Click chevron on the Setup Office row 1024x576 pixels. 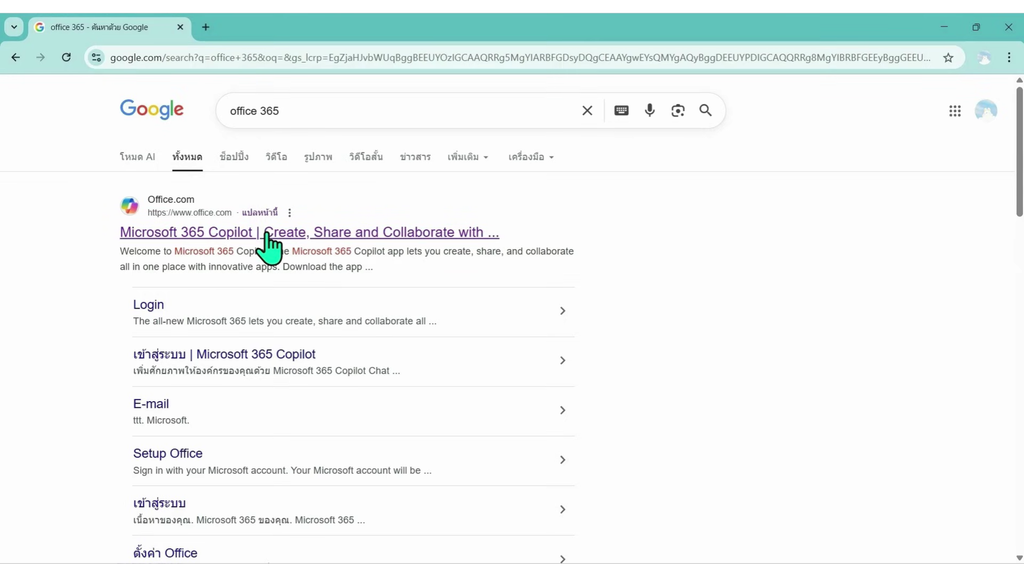coord(562,460)
